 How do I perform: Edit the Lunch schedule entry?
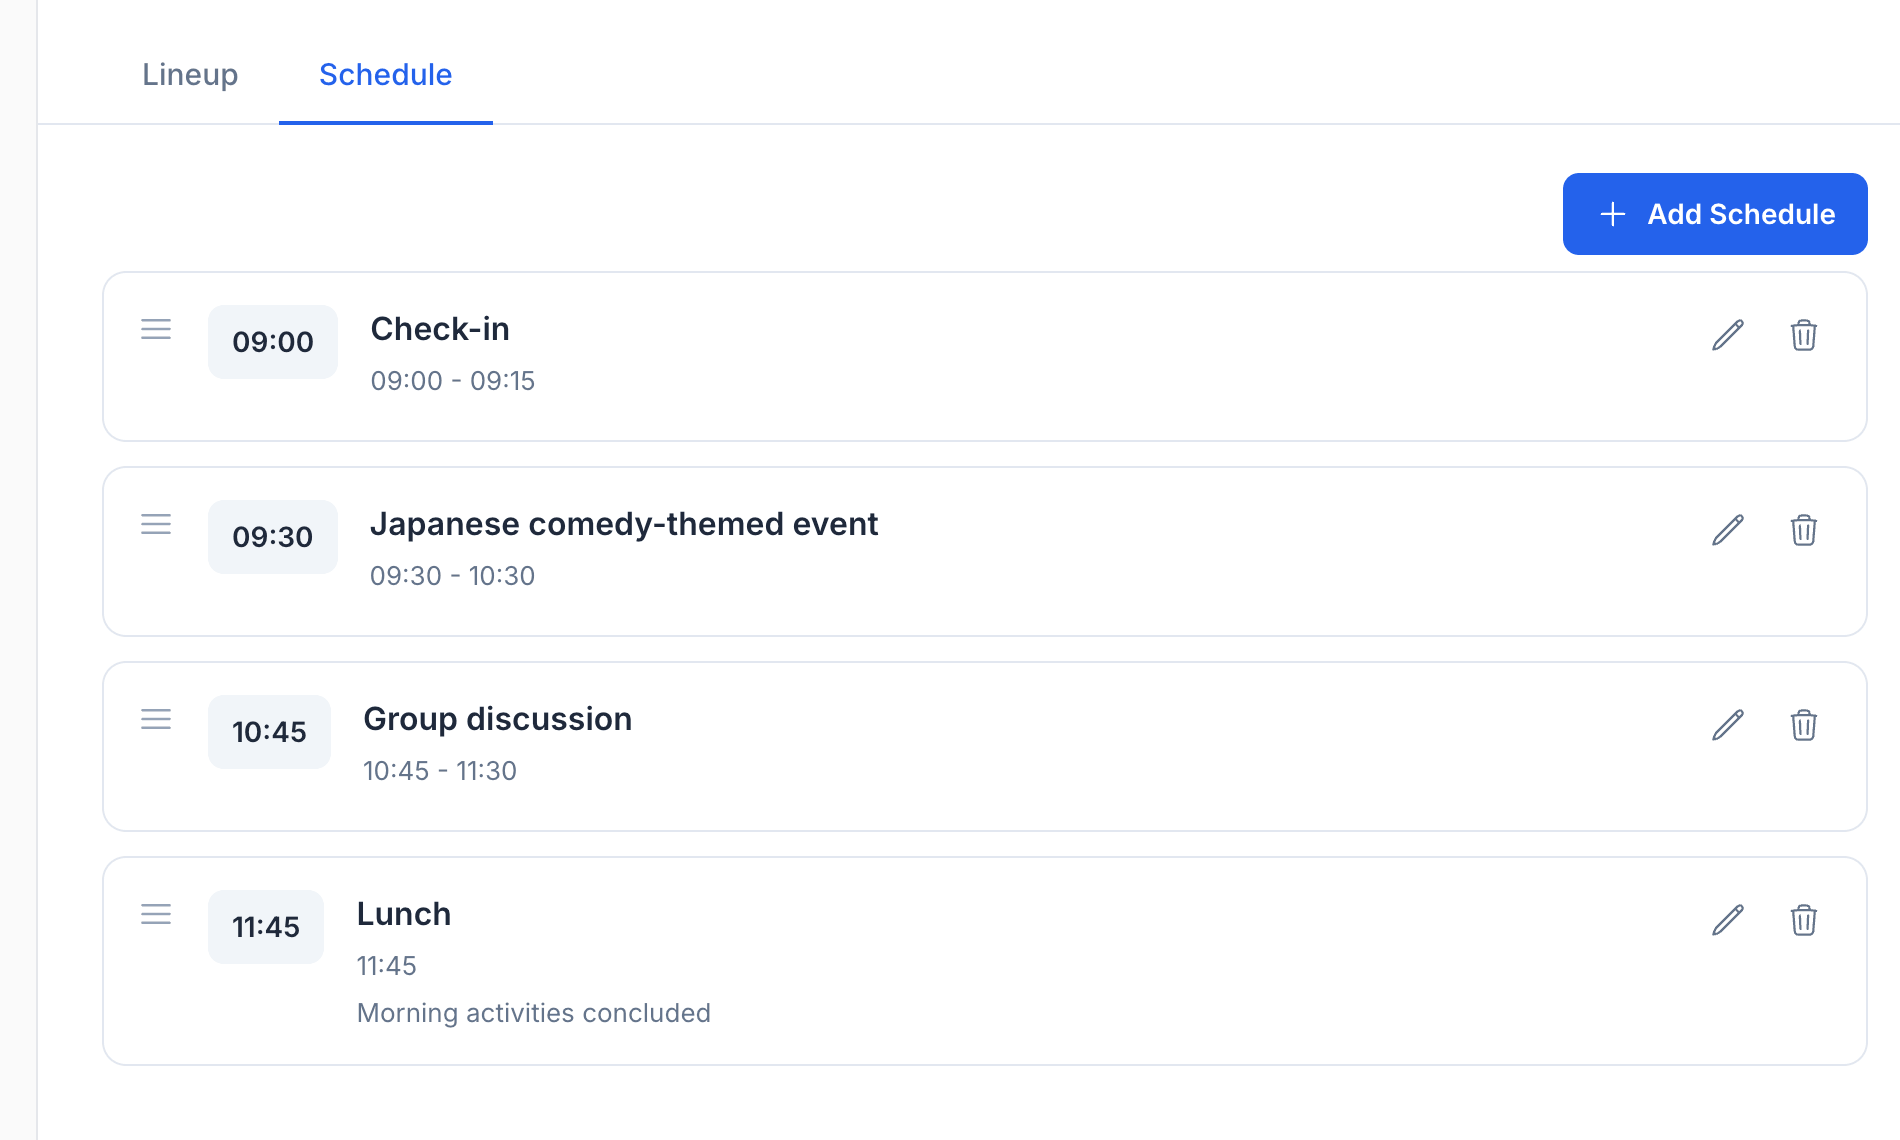(1728, 919)
